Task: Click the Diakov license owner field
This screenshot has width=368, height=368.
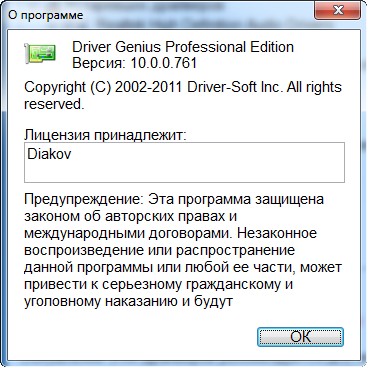Action: (x=184, y=163)
